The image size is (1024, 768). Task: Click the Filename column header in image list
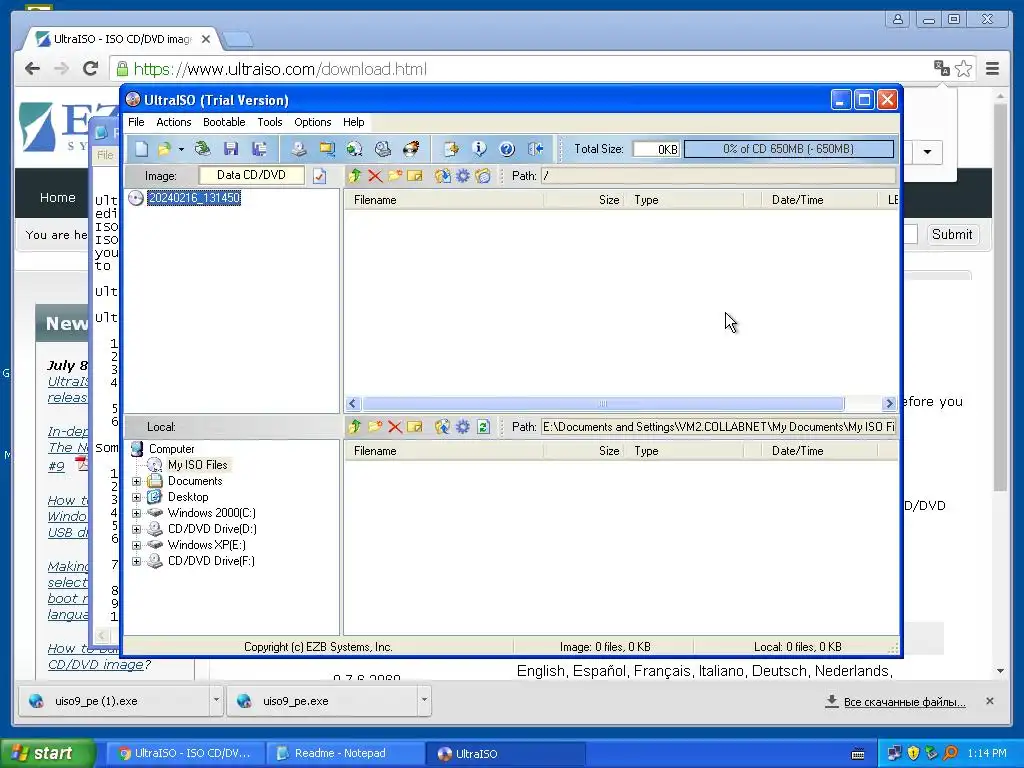(444, 200)
